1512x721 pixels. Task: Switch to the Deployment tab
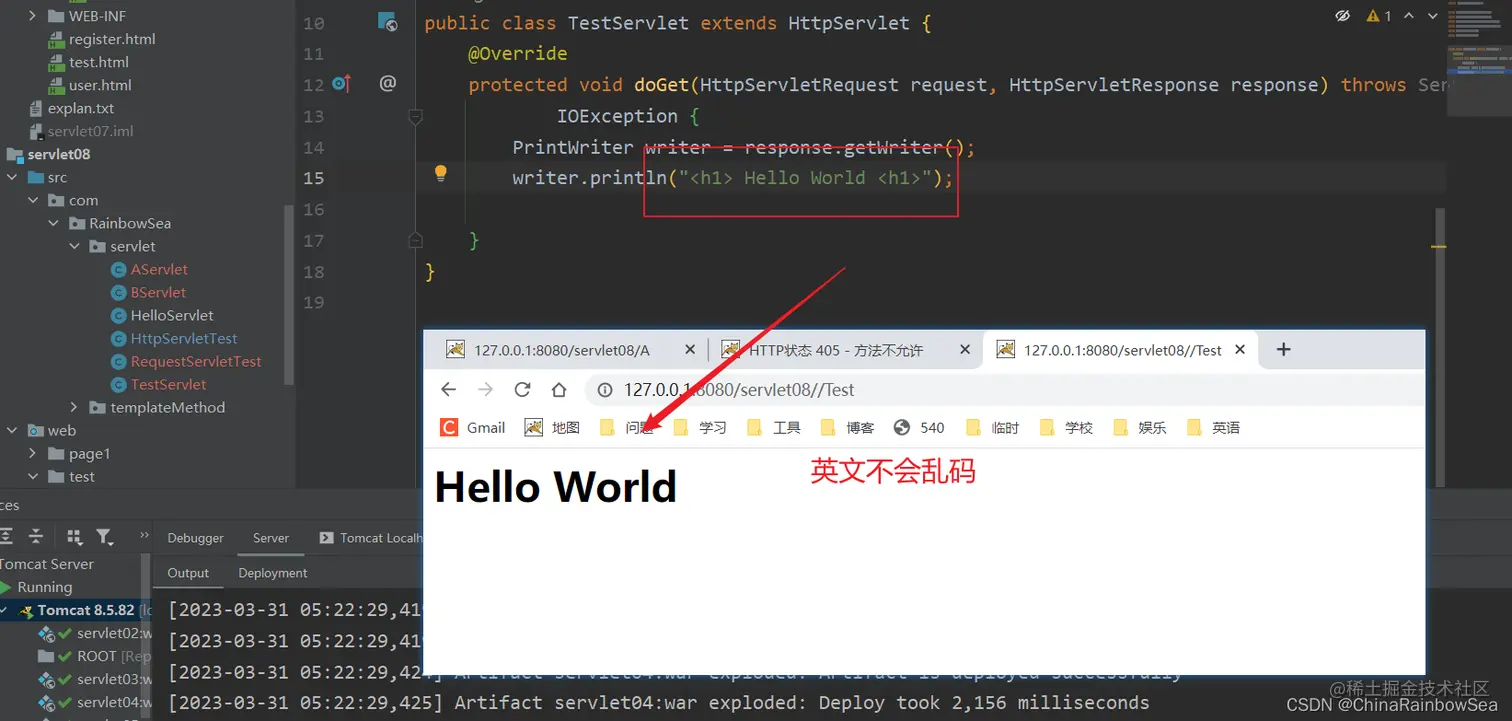tap(273, 573)
